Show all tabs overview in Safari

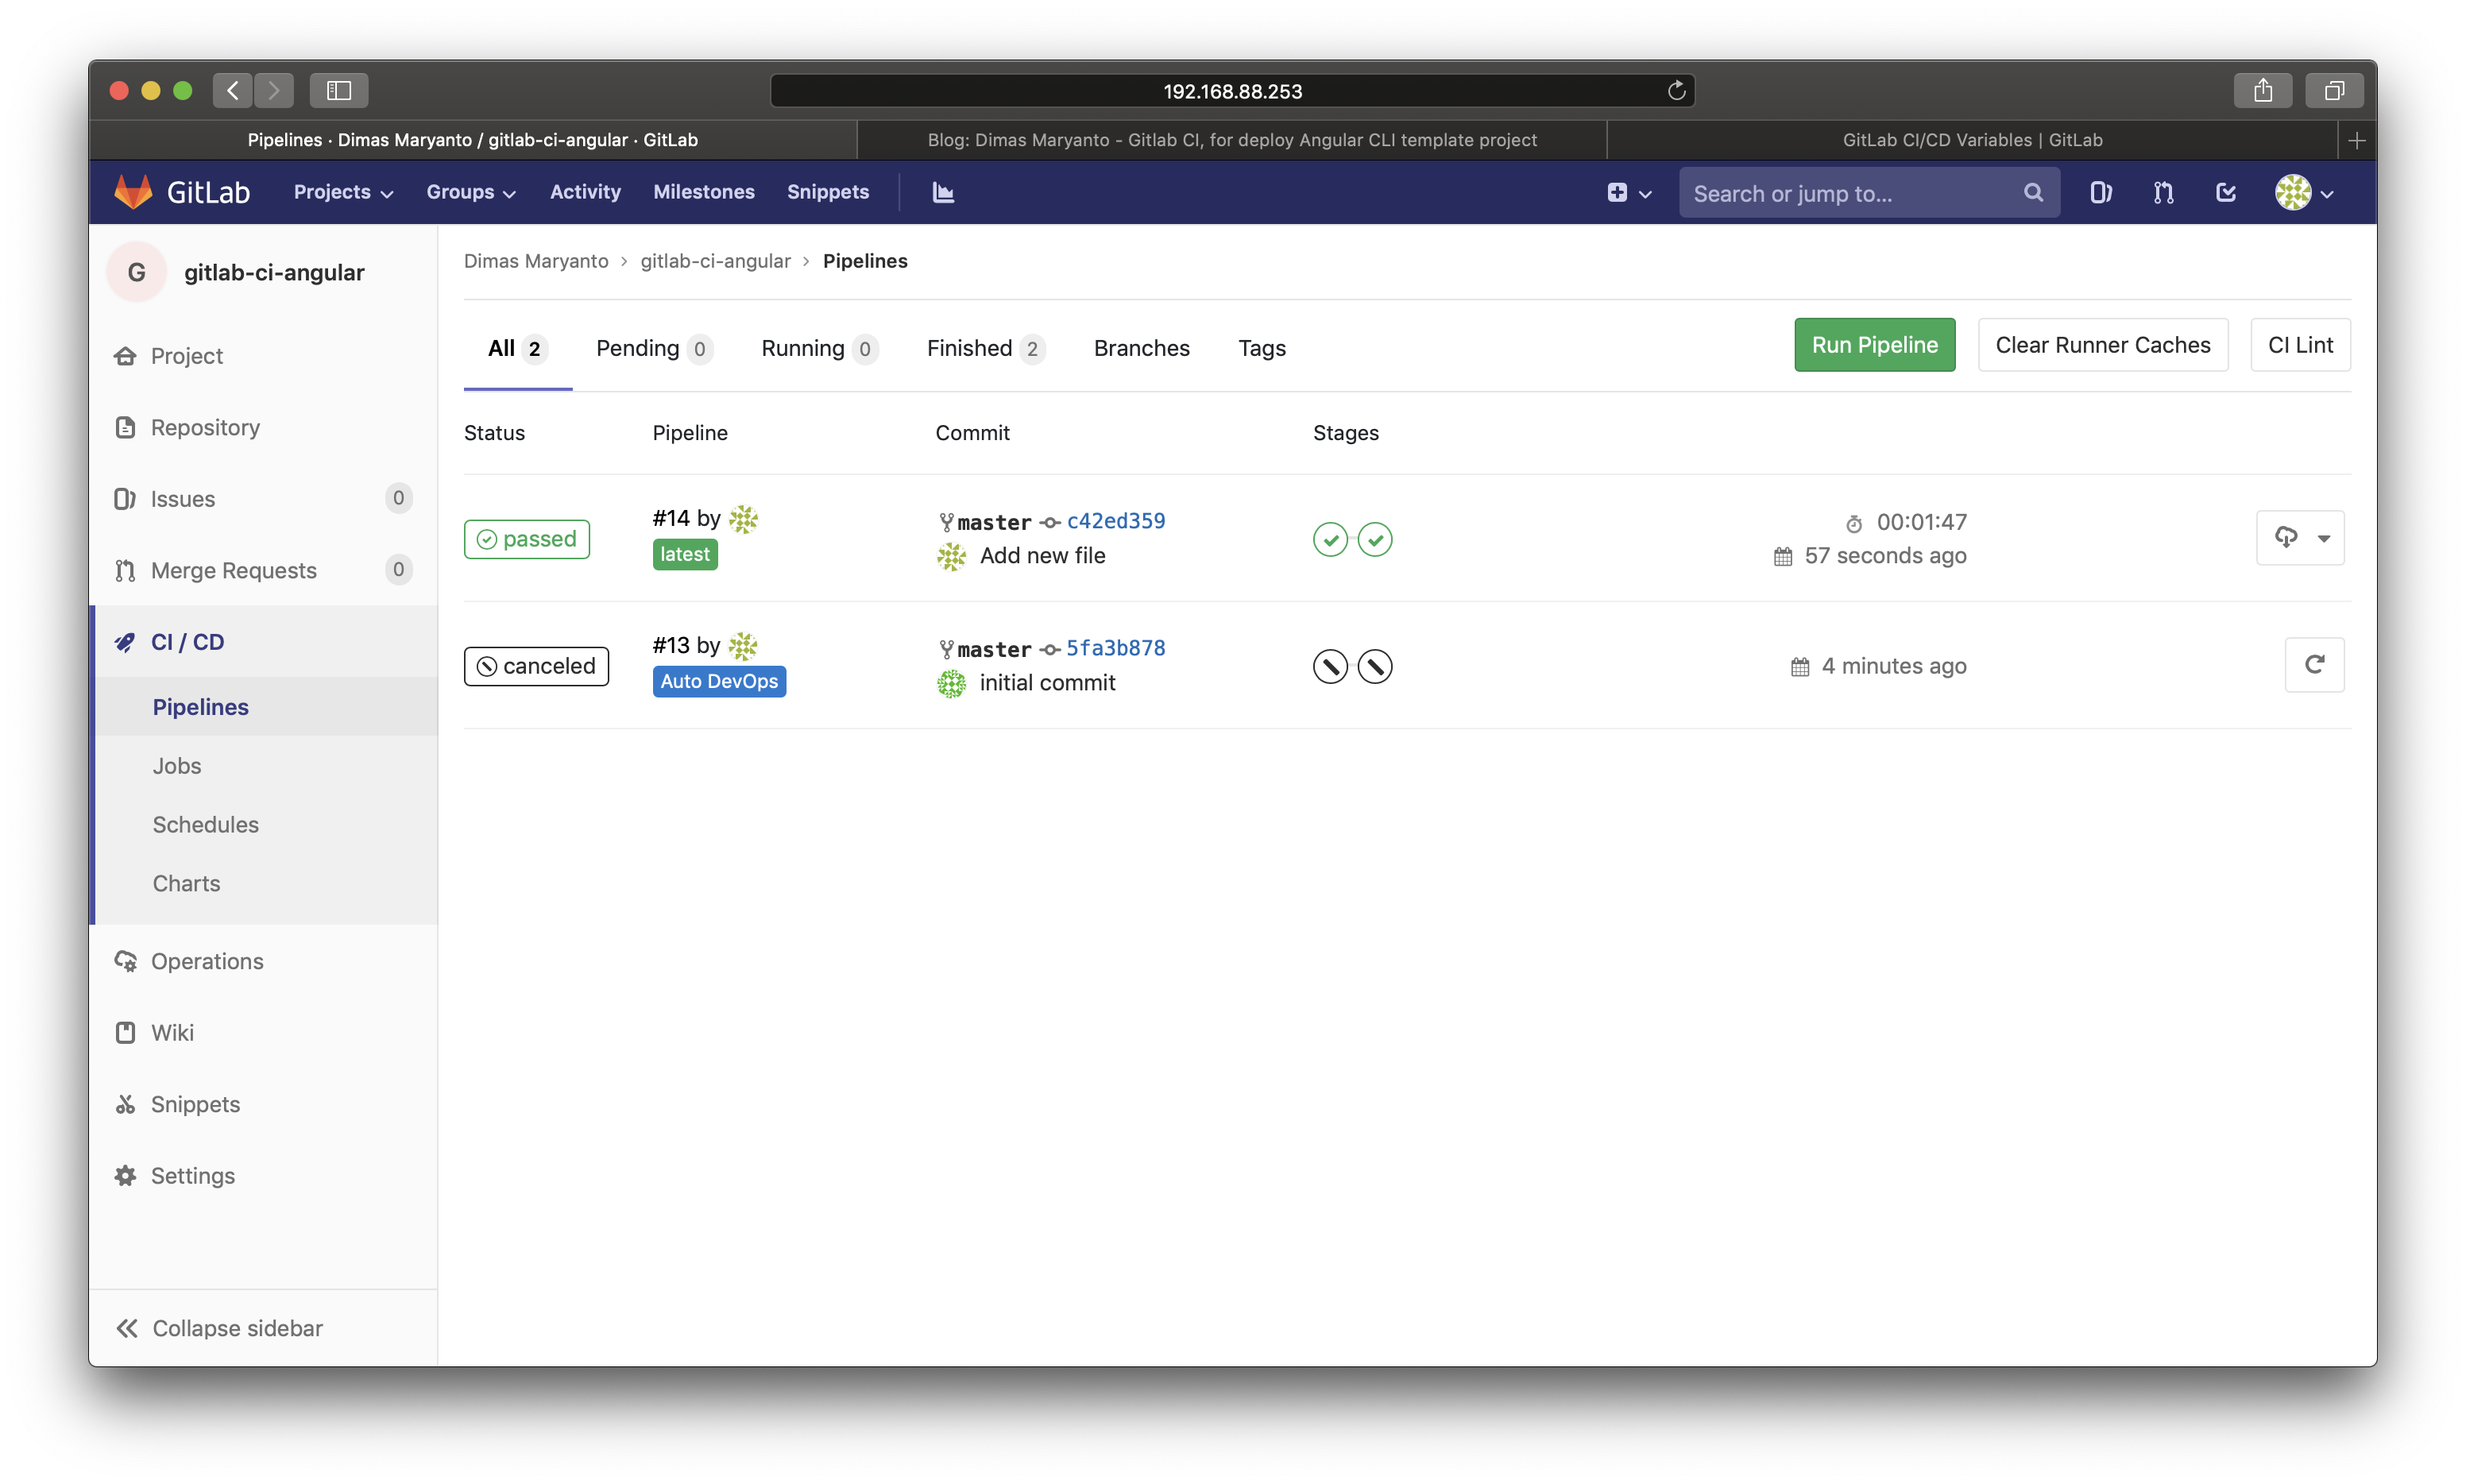(2334, 91)
